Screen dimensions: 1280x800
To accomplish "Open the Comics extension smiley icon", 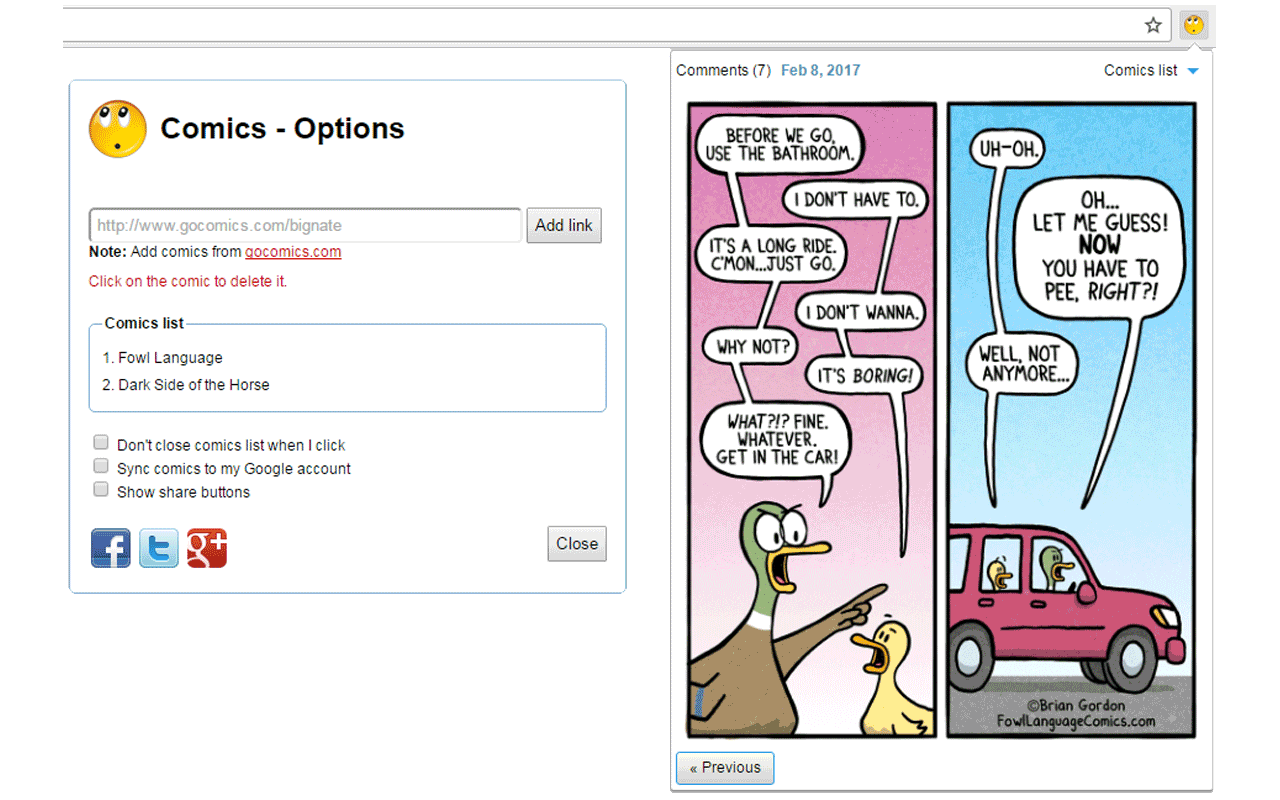I will tap(1194, 25).
